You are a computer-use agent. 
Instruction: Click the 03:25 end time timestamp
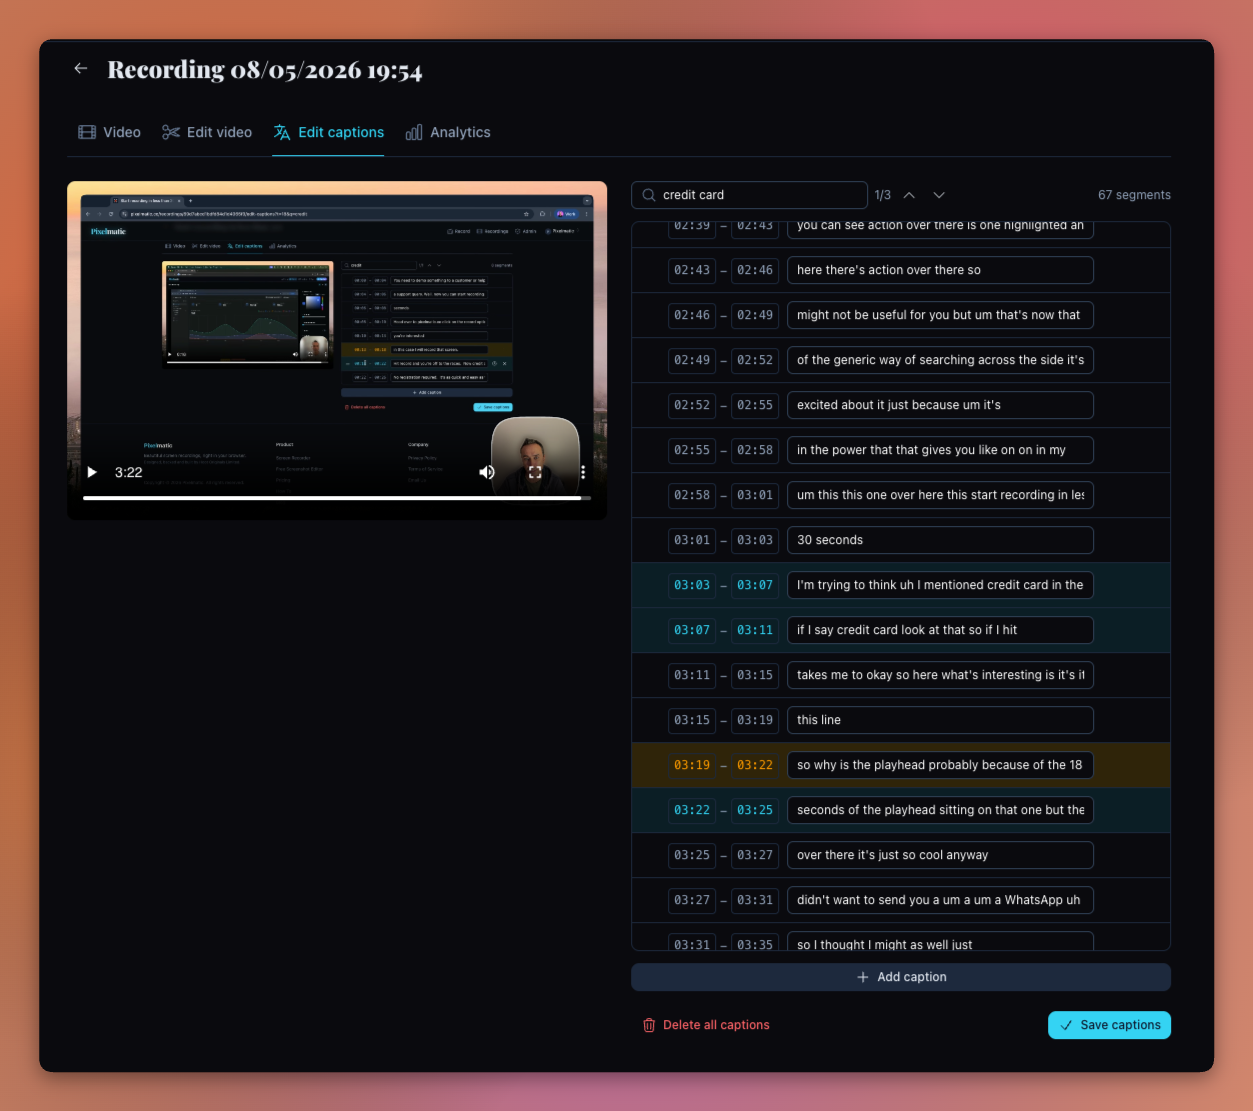tap(755, 810)
